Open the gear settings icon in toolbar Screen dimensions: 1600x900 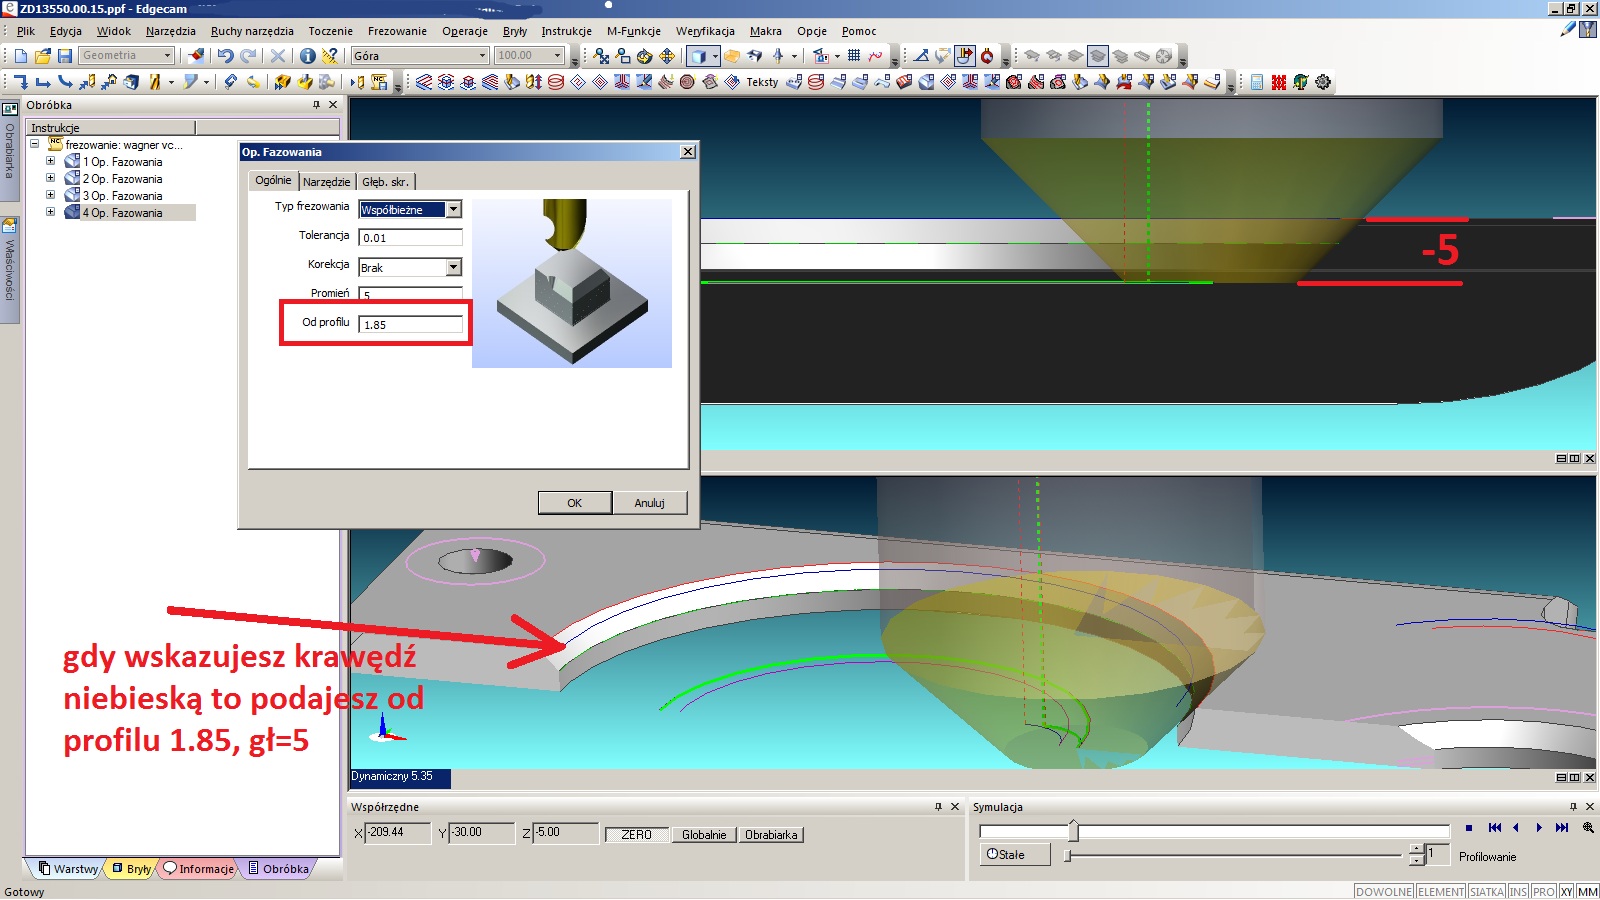coord(1323,82)
